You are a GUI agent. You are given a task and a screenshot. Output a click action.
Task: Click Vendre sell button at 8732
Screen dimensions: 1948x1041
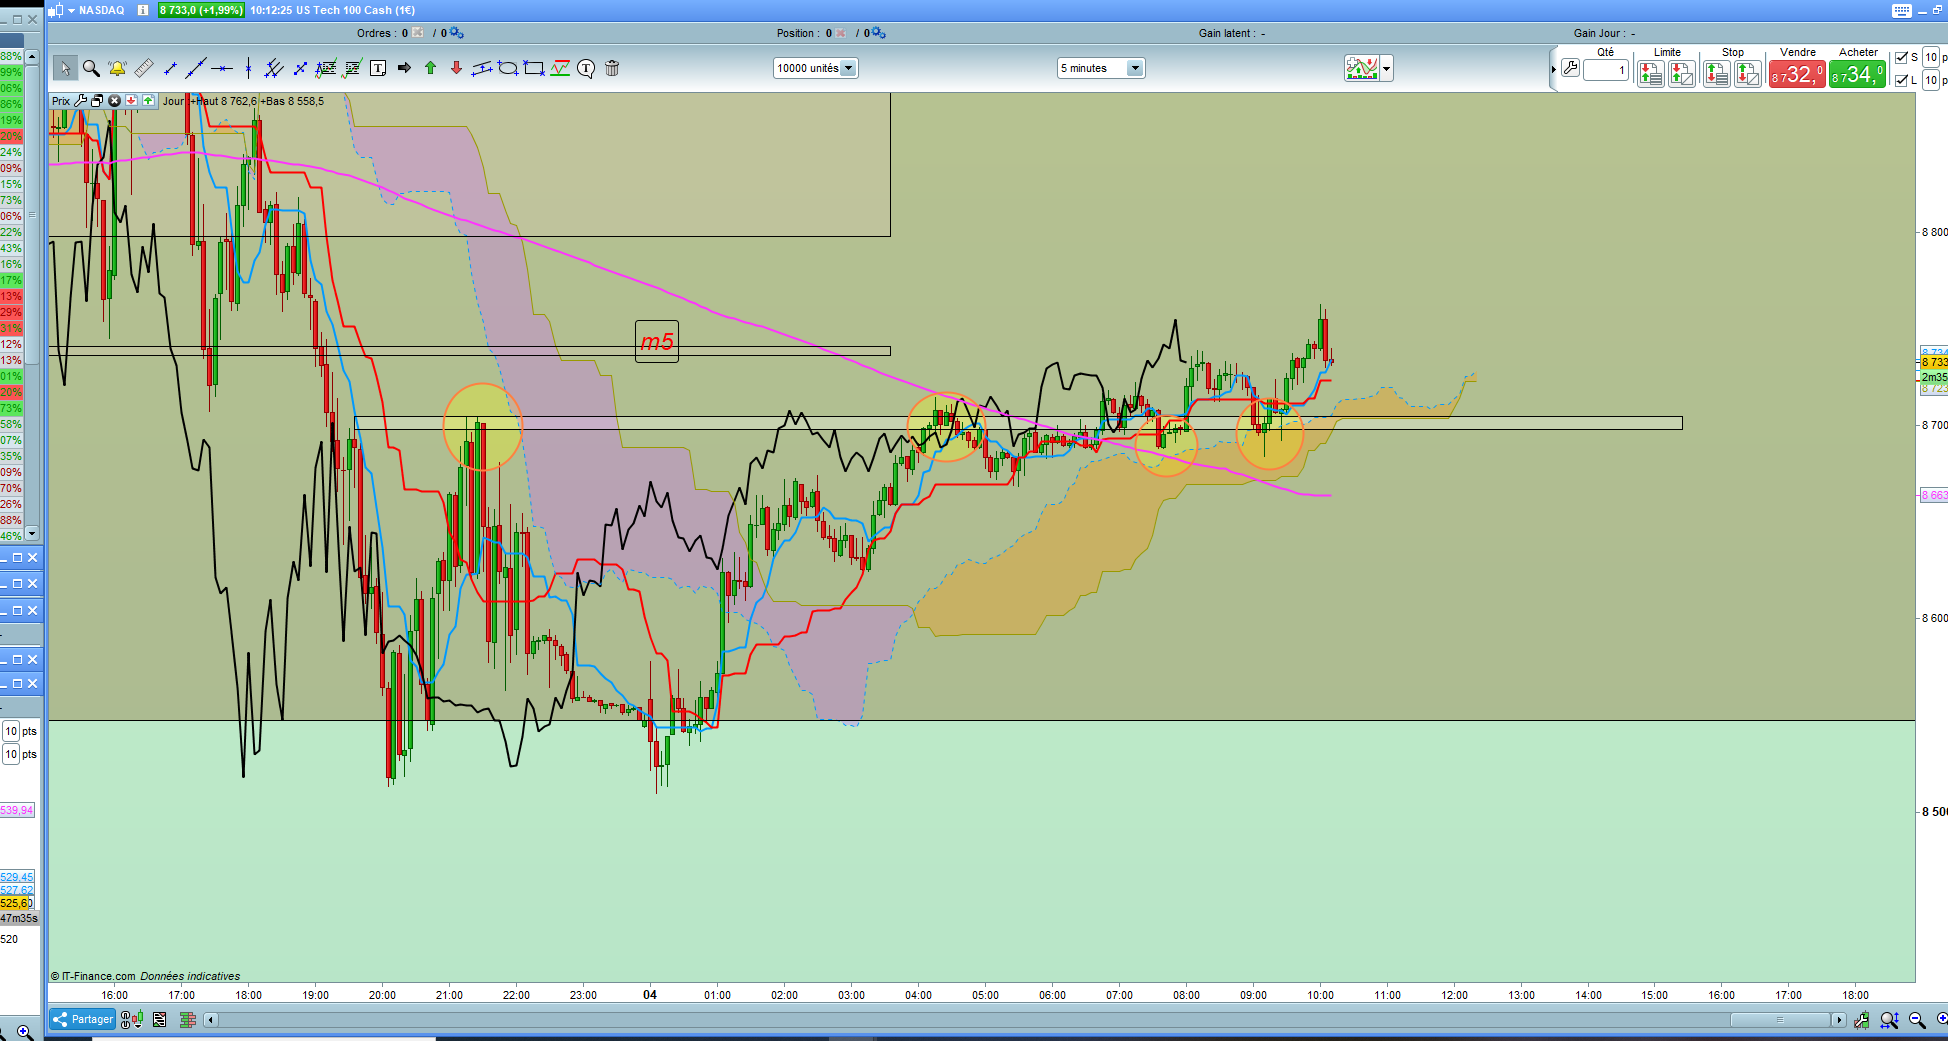click(x=1797, y=74)
